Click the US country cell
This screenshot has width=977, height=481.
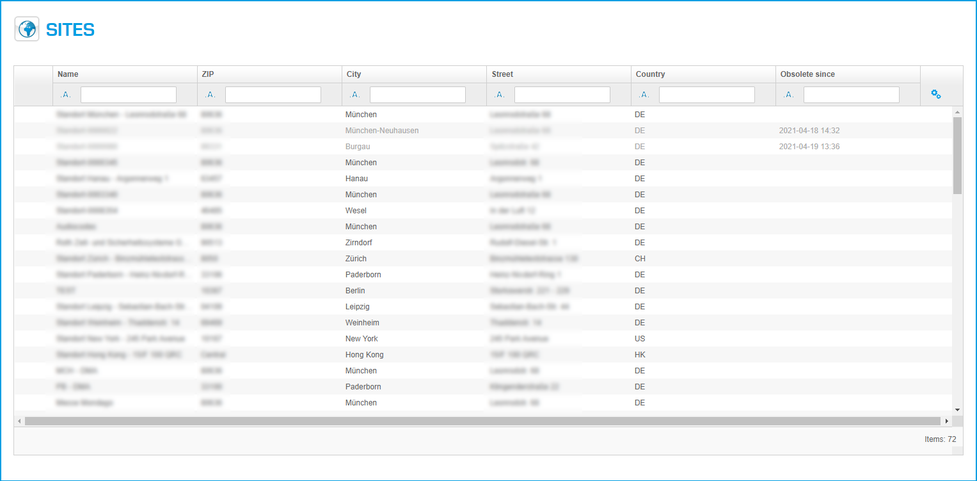pyautogui.click(x=703, y=339)
